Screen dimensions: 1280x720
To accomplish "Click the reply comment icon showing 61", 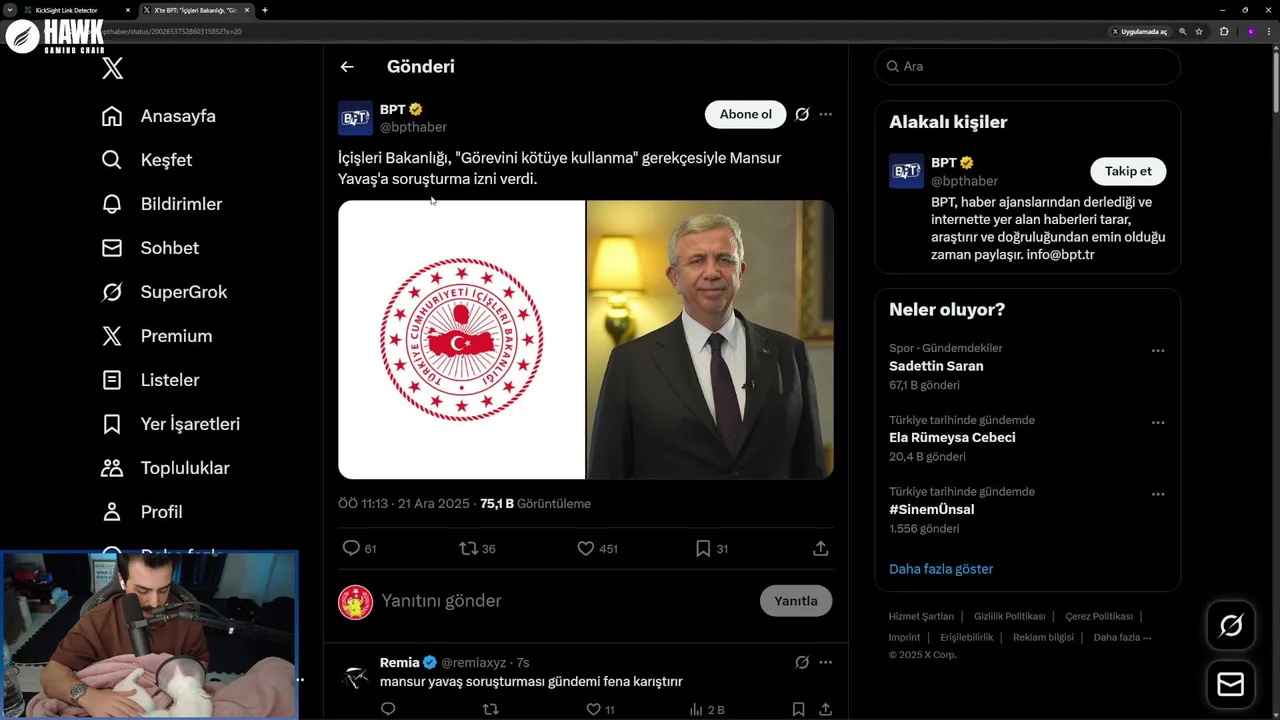I will click(x=351, y=548).
